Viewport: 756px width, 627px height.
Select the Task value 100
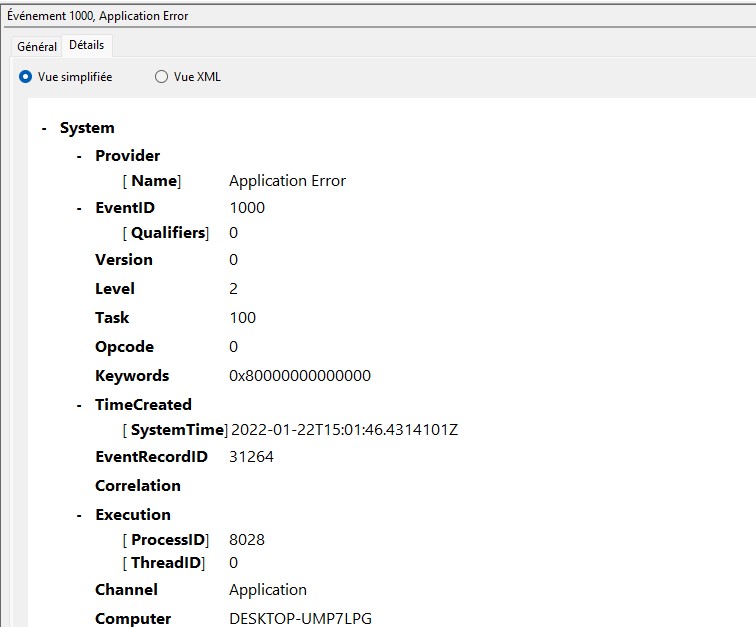point(243,318)
